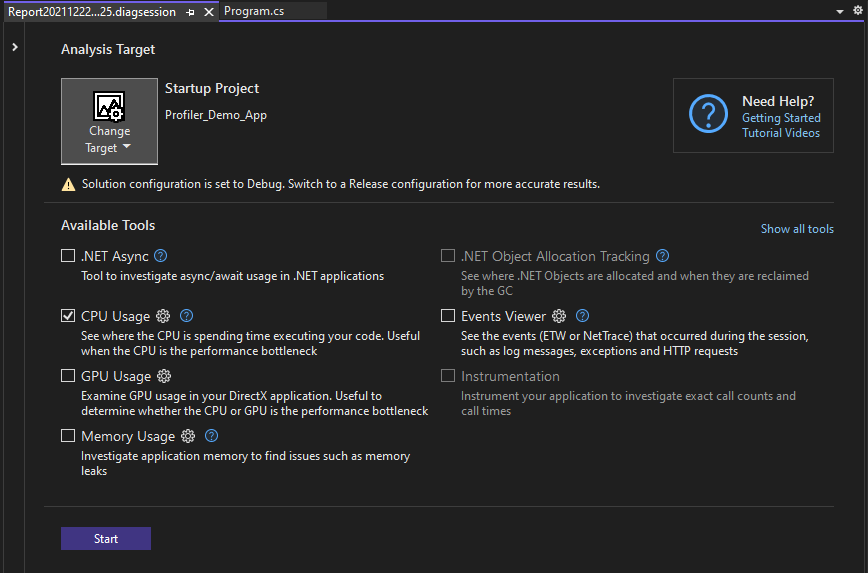Image resolution: width=868 pixels, height=573 pixels.
Task: Enable the GPU Usage checkbox
Action: pos(68,376)
